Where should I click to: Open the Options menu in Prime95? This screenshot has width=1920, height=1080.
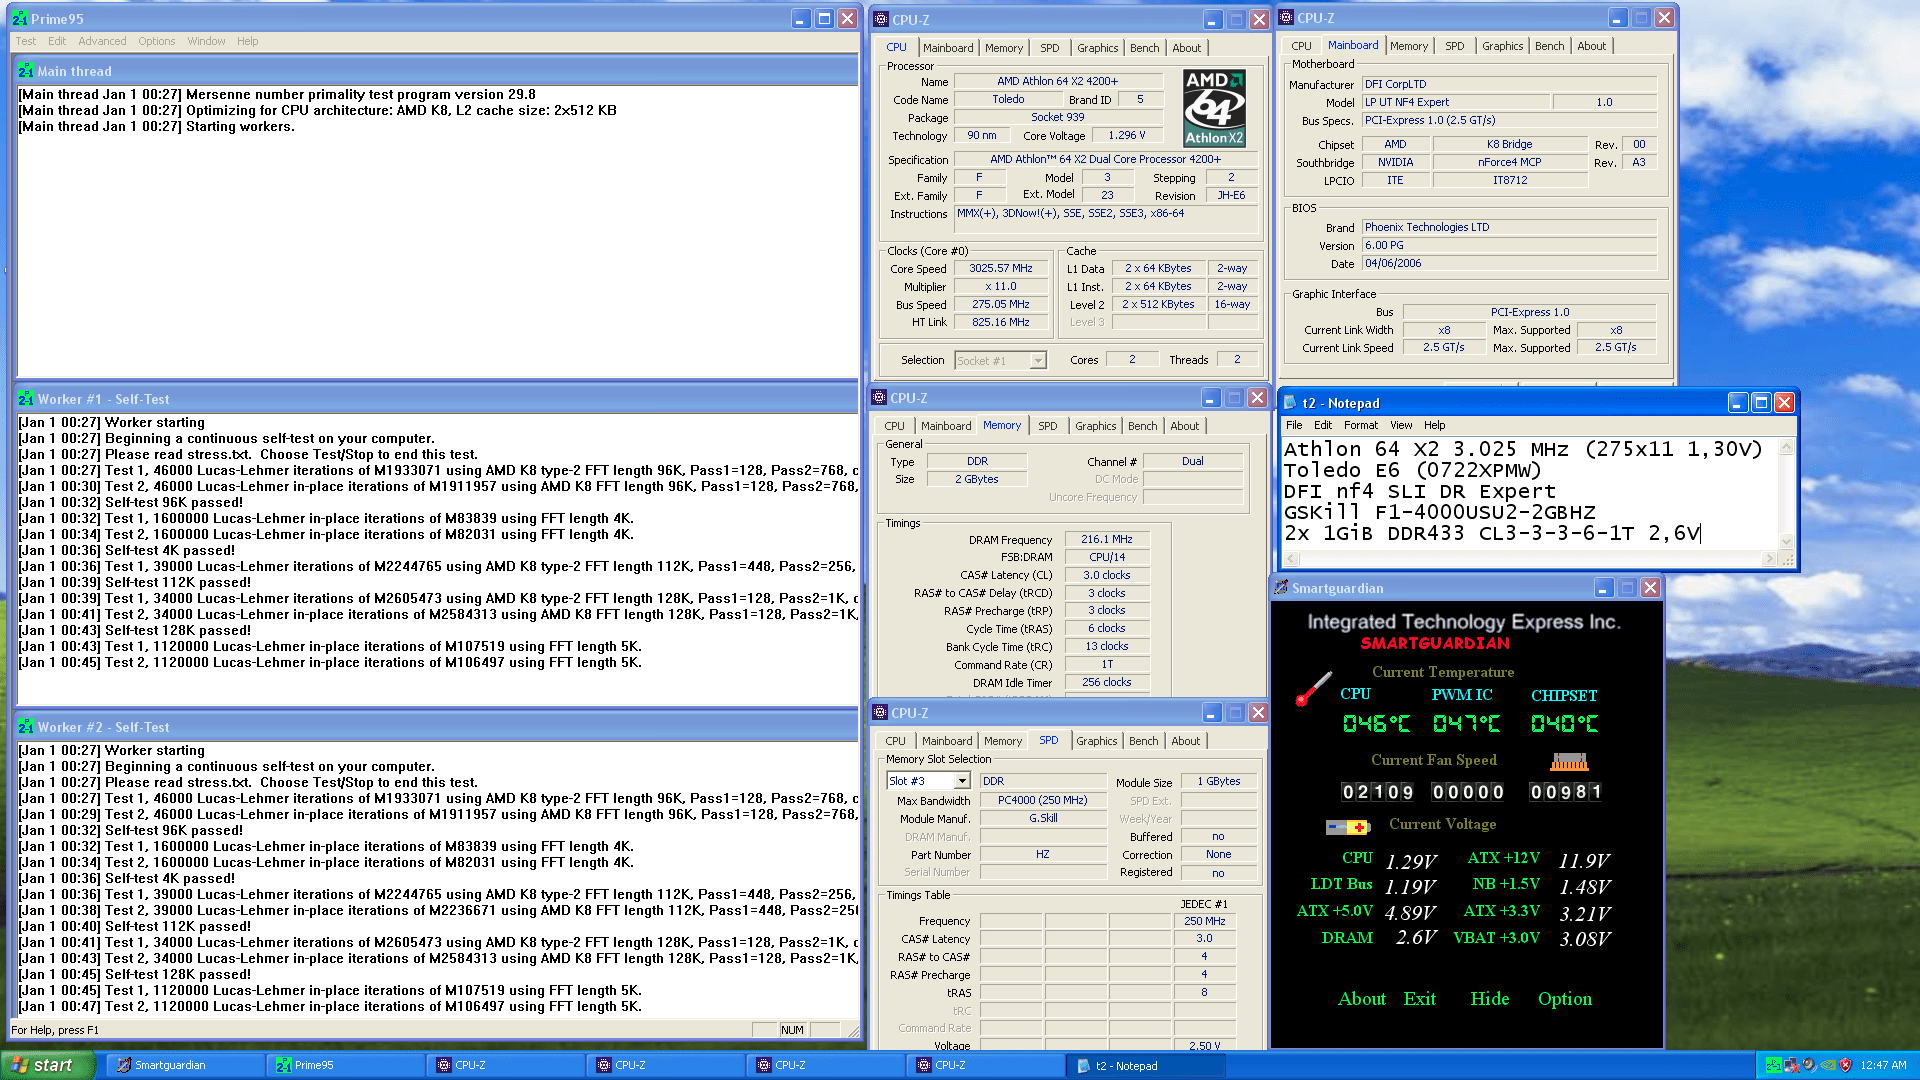point(156,41)
